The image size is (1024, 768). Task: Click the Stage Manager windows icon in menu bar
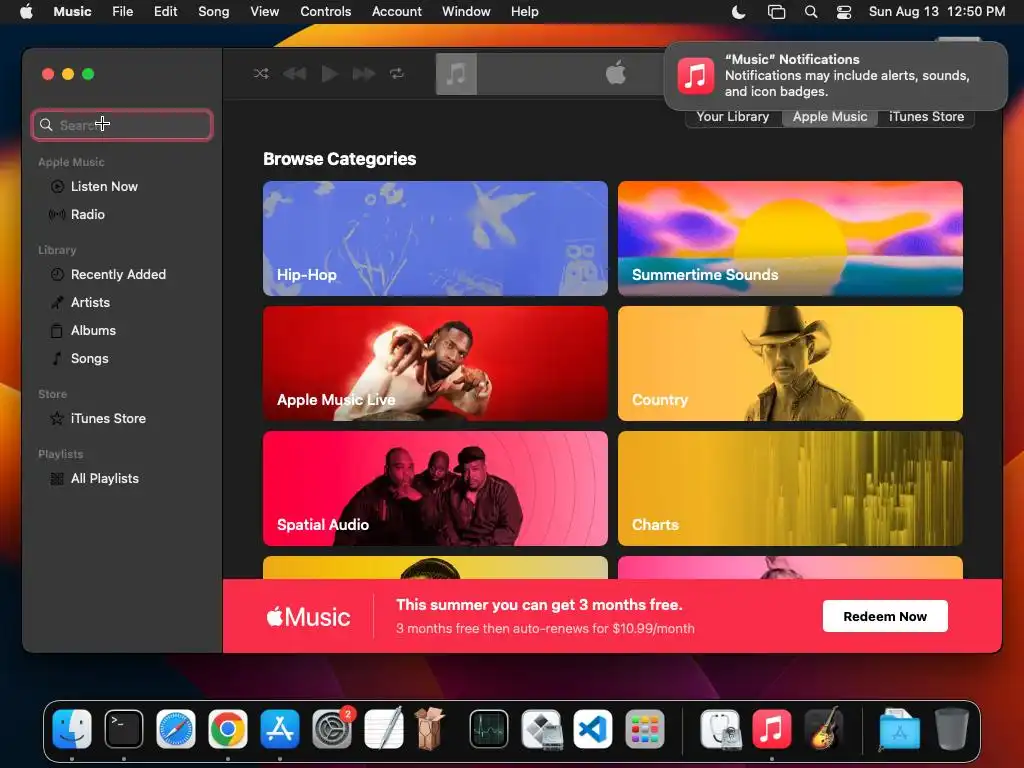776,12
